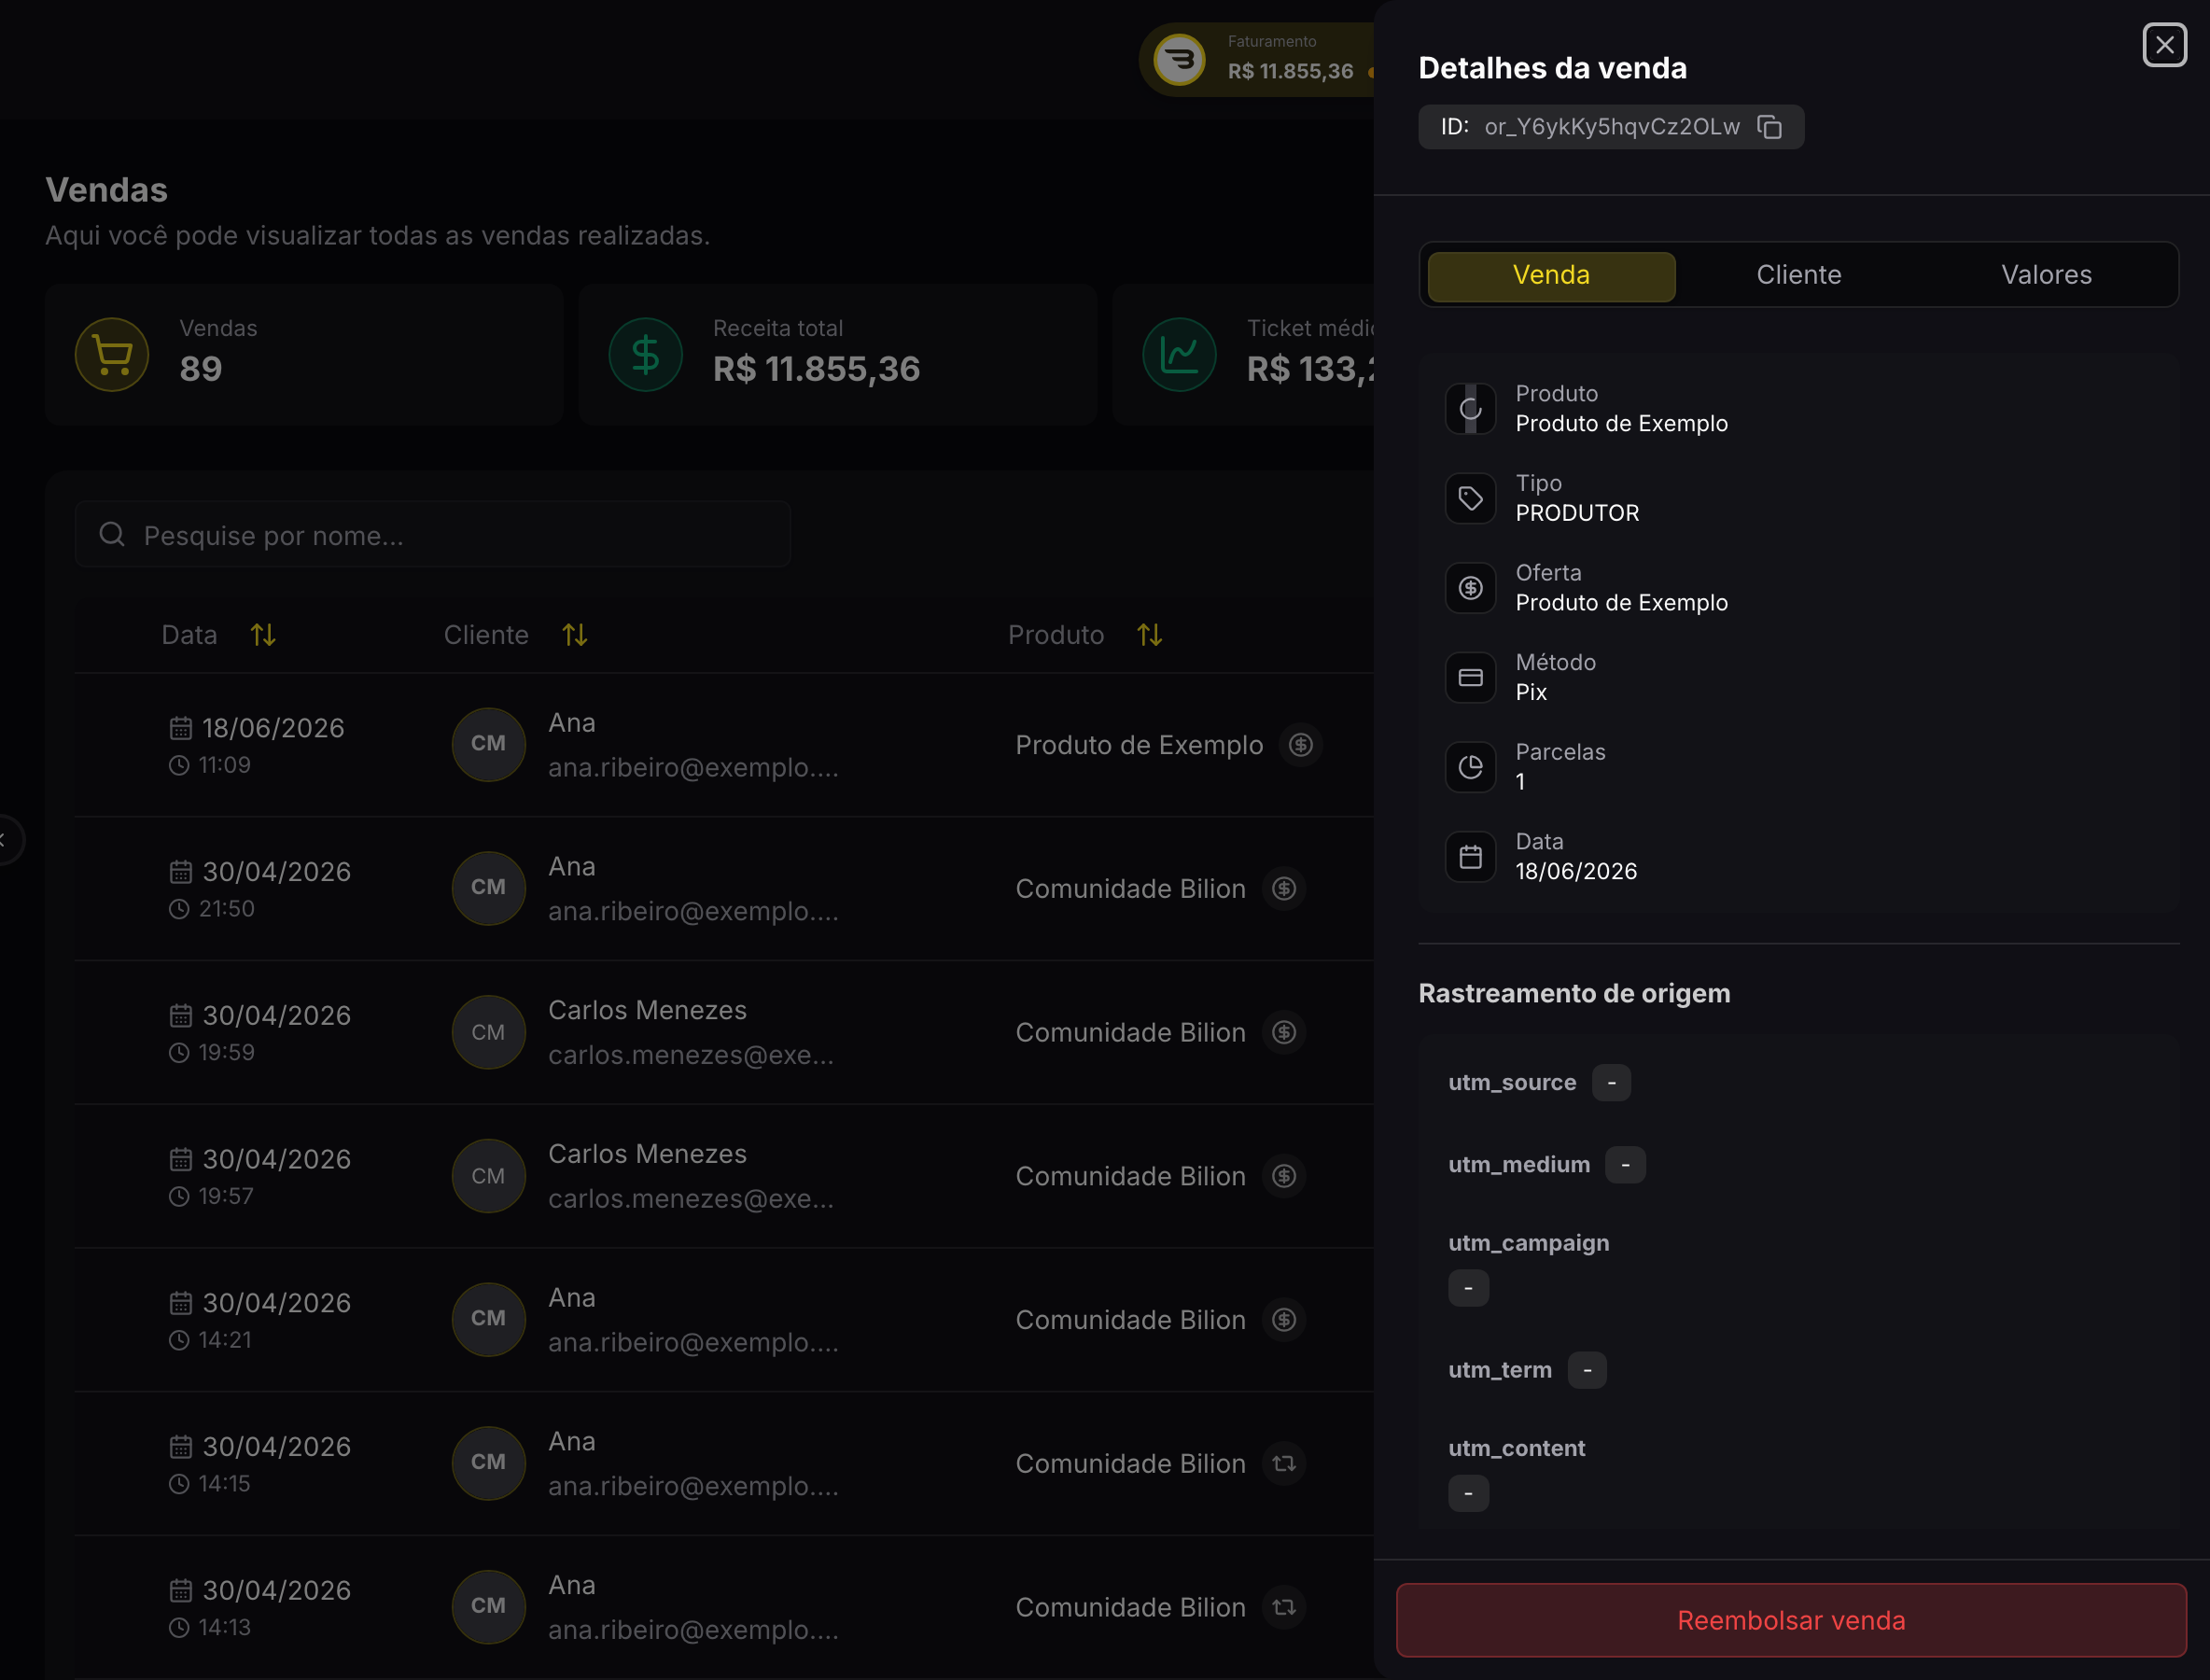Image resolution: width=2210 pixels, height=1680 pixels.
Task: Expand the collapsed sidebar arrow
Action: [5, 840]
